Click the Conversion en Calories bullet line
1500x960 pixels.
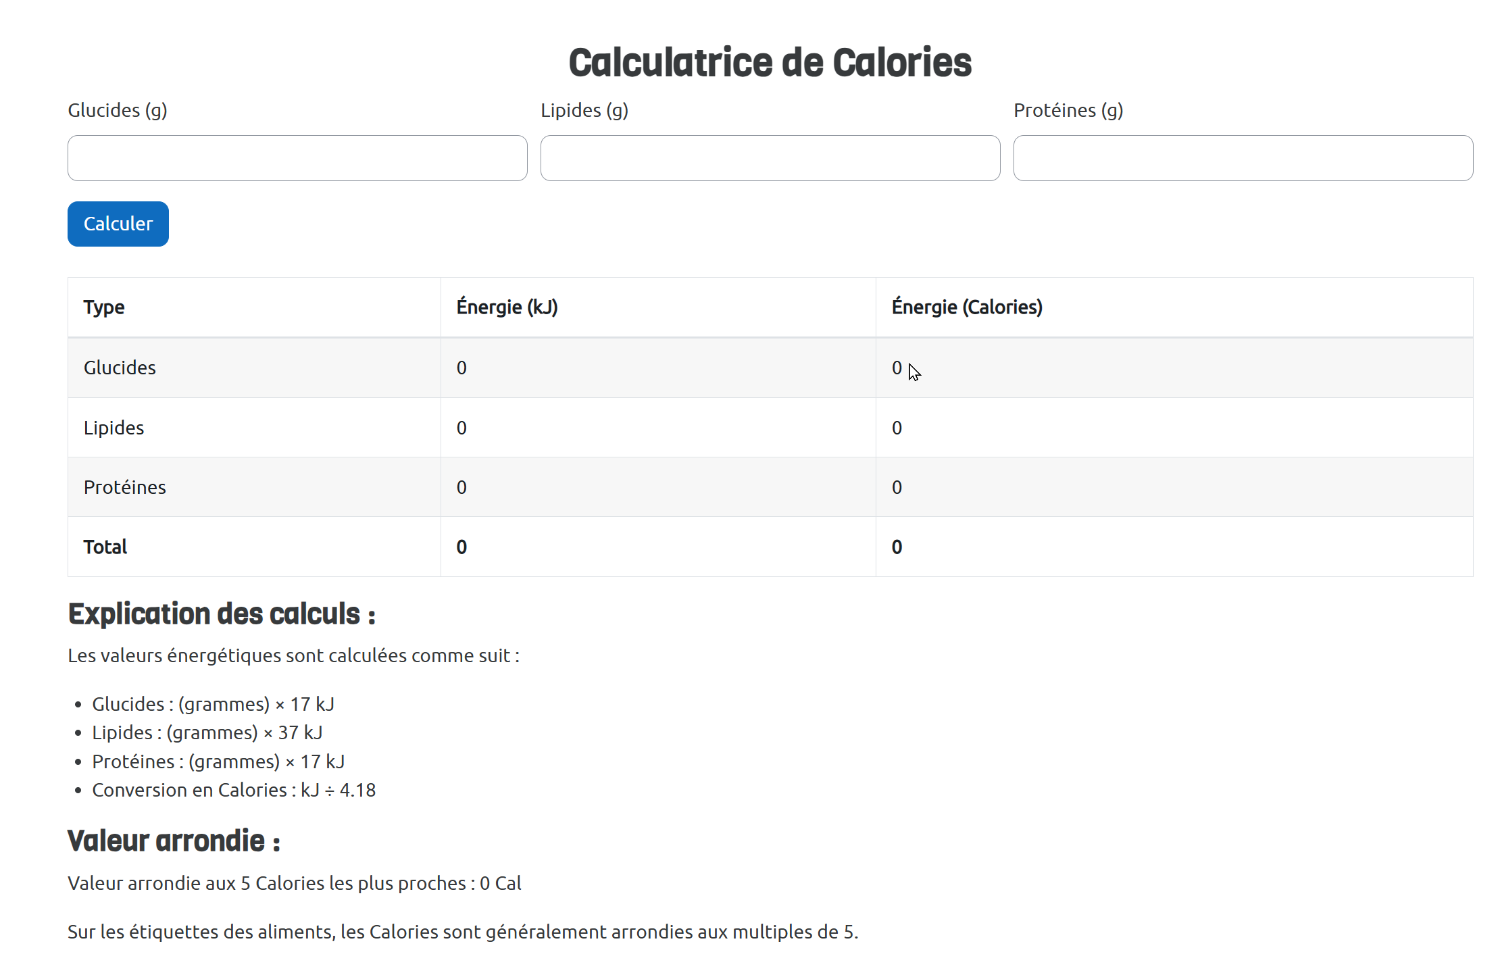pyautogui.click(x=234, y=790)
